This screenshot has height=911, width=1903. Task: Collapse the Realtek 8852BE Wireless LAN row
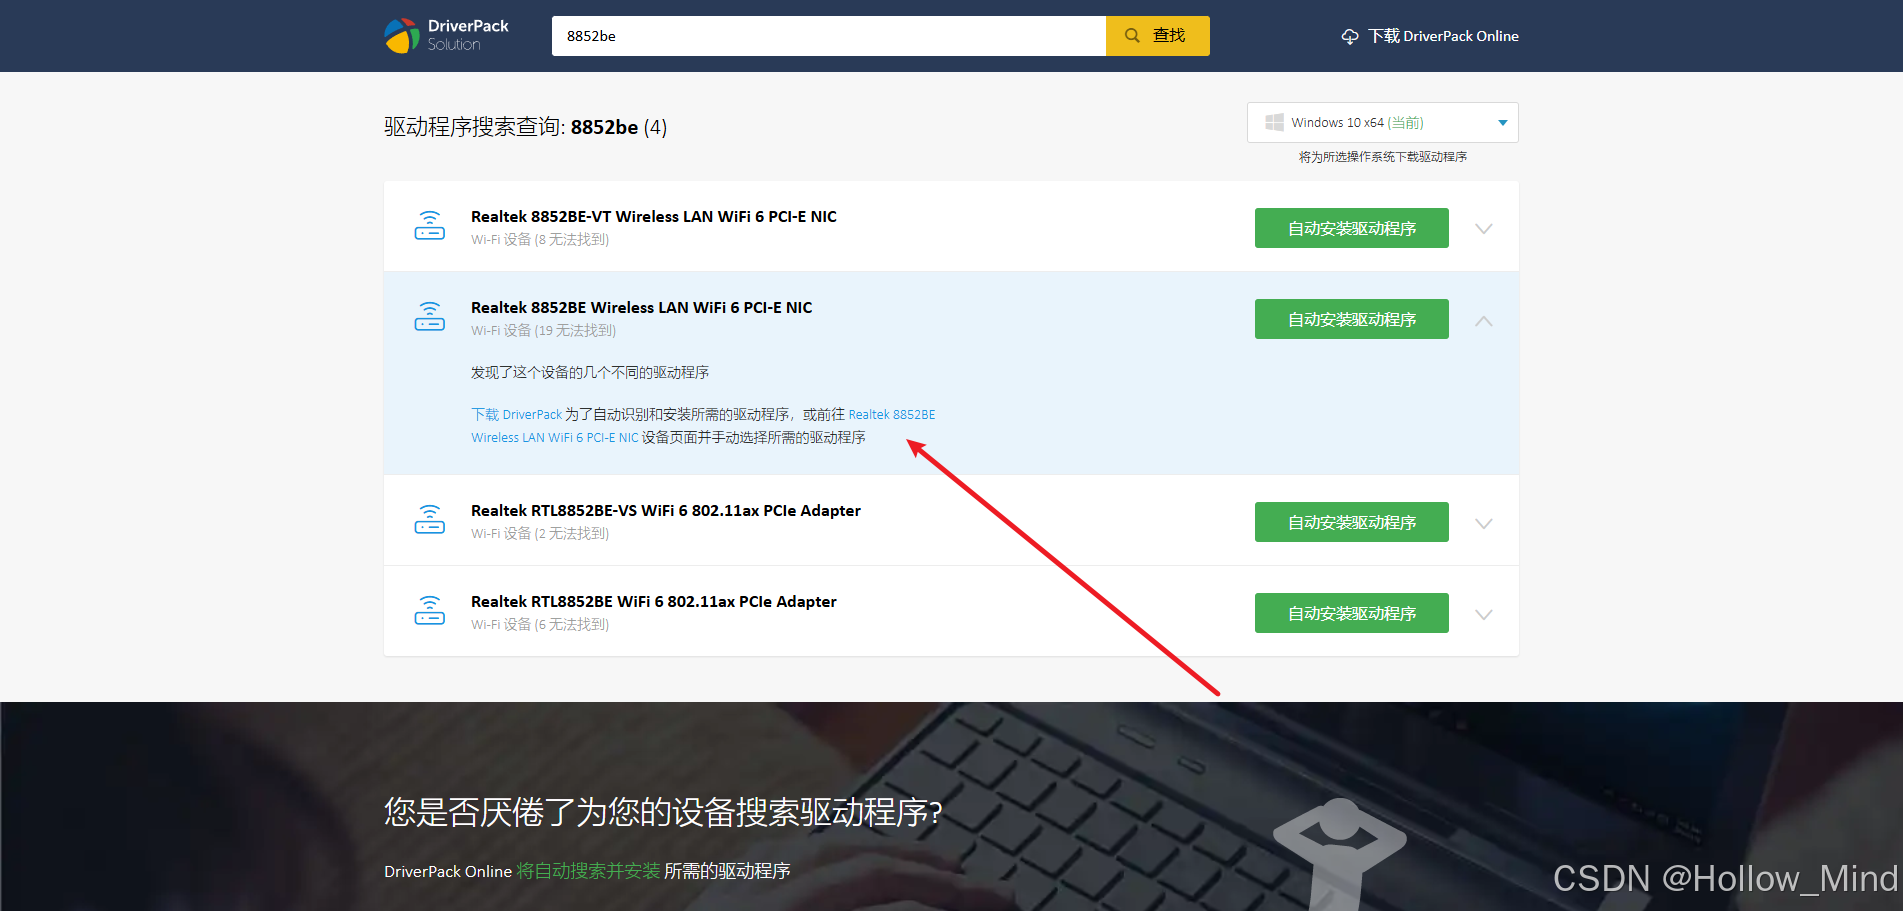tap(1484, 321)
